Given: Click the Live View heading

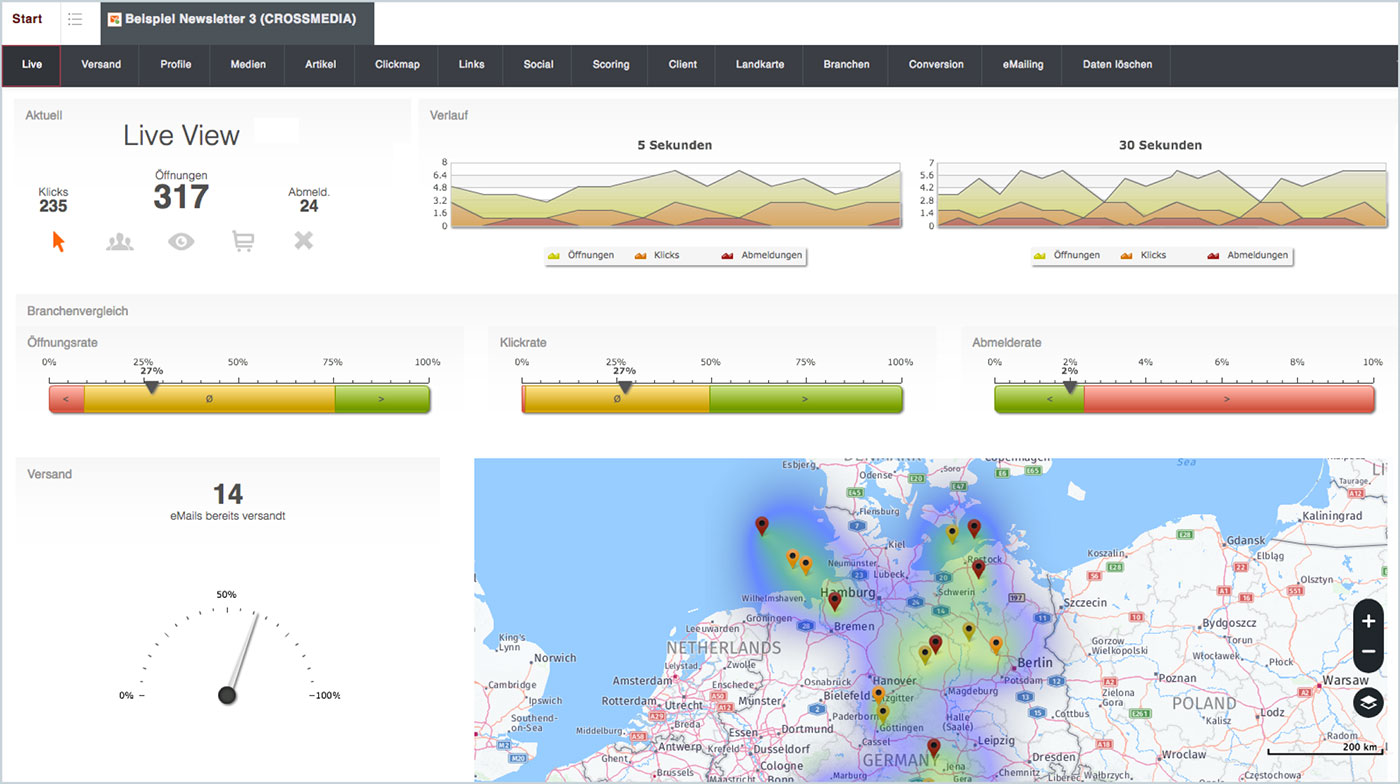Looking at the screenshot, I should tap(181, 136).
